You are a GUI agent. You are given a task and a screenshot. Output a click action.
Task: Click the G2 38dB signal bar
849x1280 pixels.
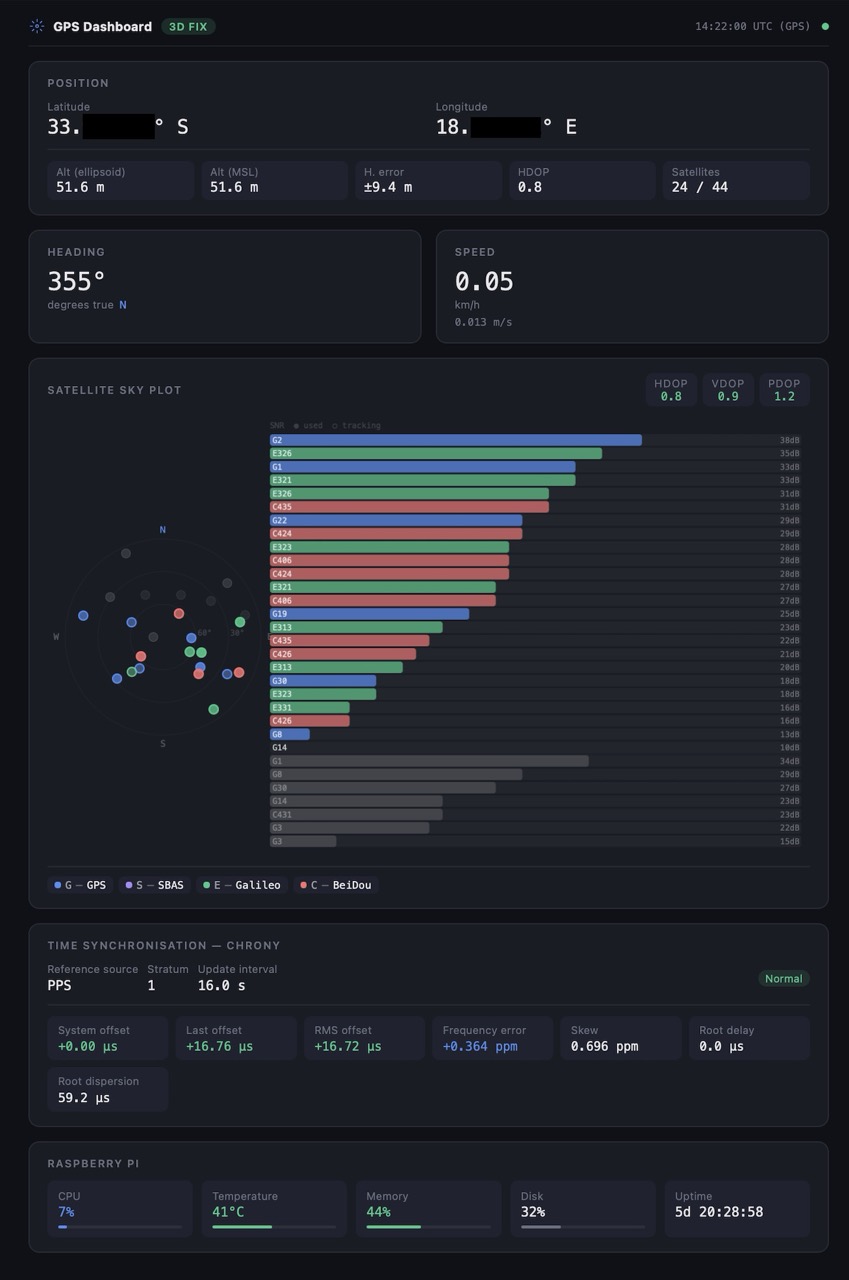point(455,440)
